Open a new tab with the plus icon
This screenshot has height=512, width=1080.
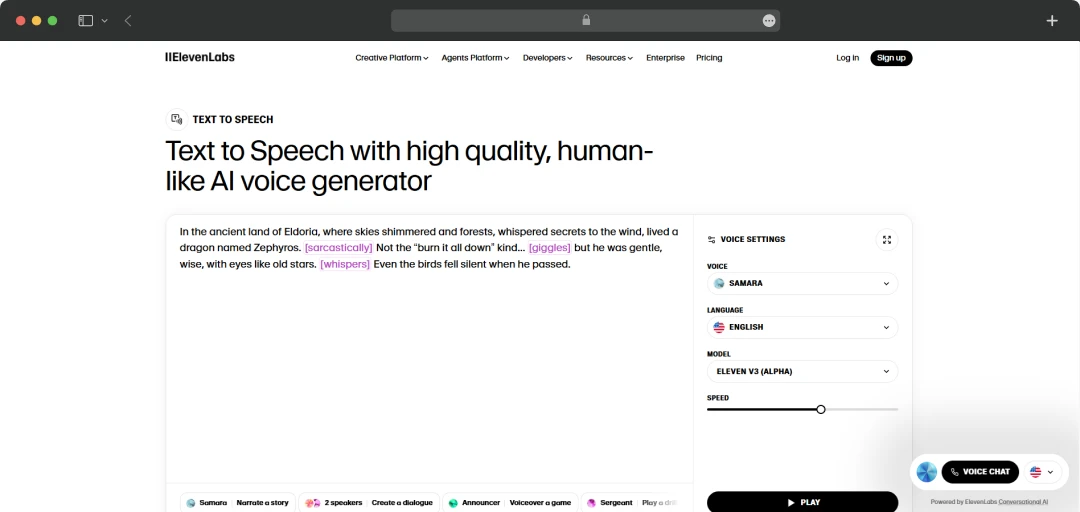pos(1052,21)
